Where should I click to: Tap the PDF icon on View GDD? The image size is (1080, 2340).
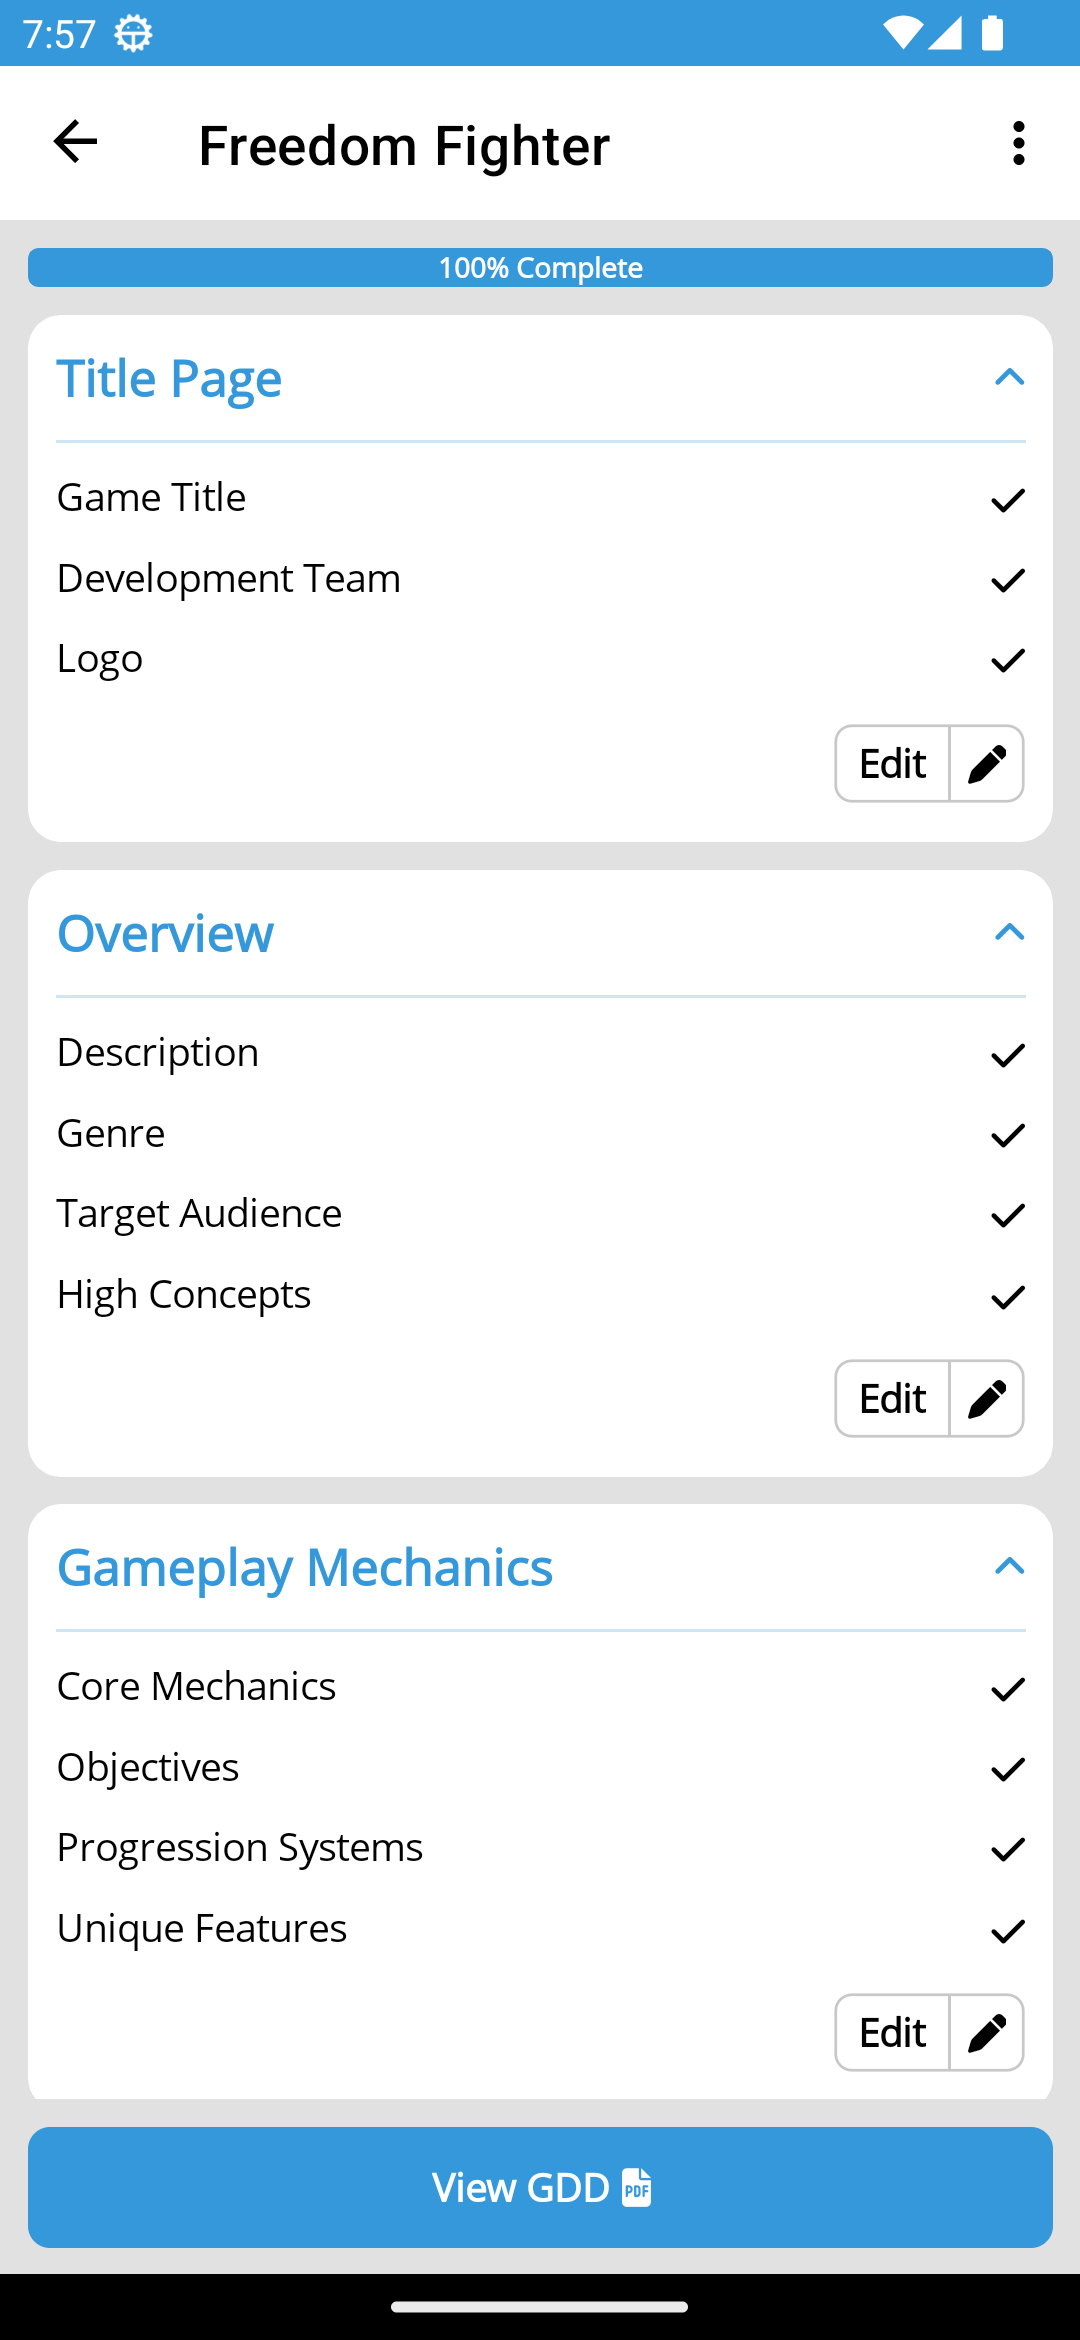pyautogui.click(x=637, y=2188)
